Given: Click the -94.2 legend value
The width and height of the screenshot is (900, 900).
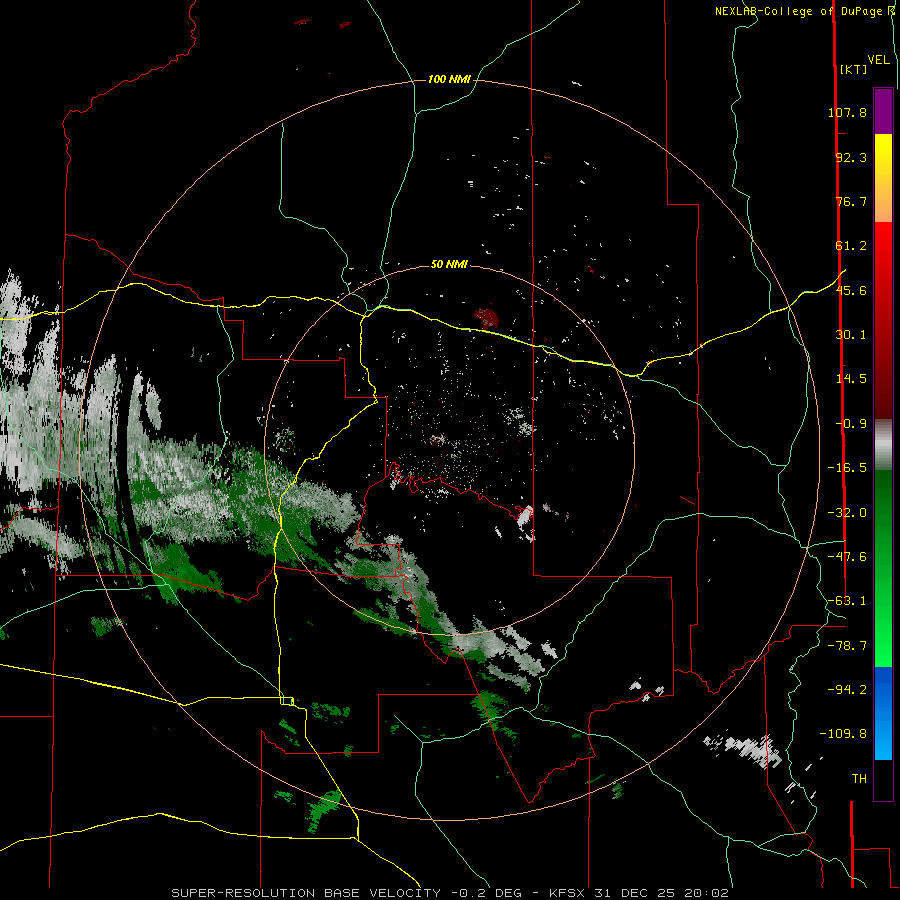Looking at the screenshot, I should [x=847, y=690].
